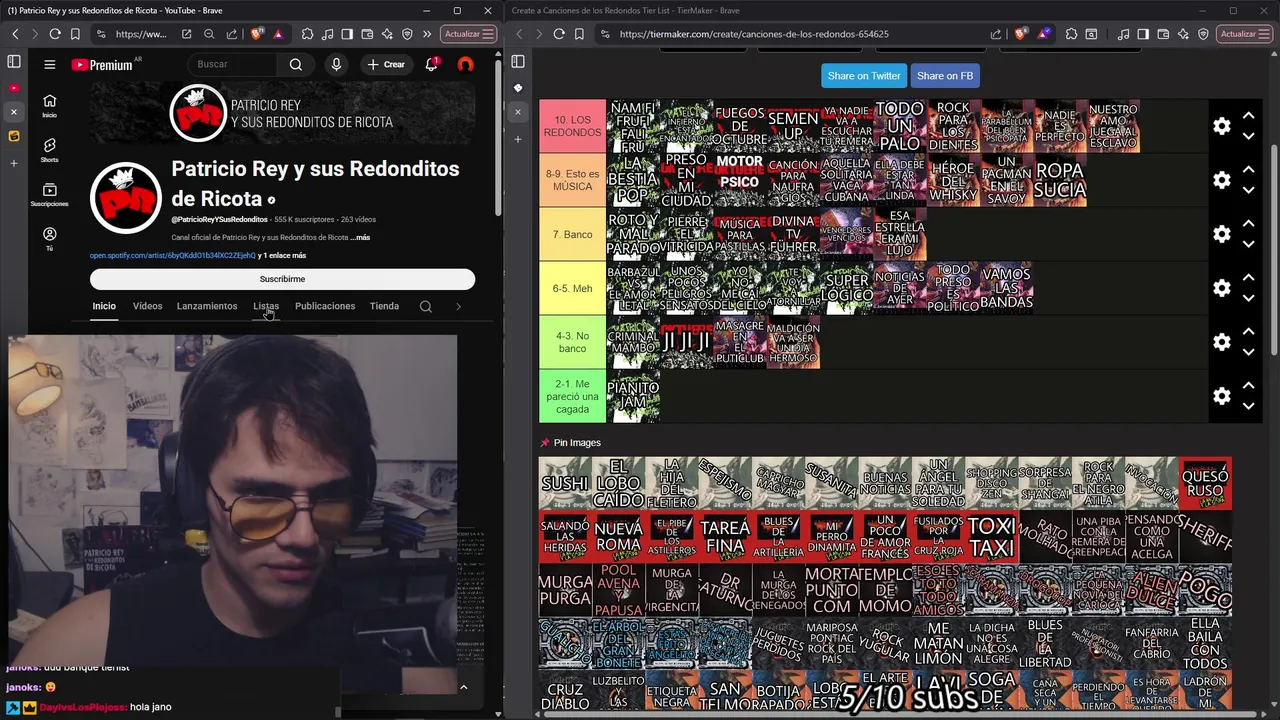Click Crear button on YouTube
This screenshot has width=1280, height=720.
(x=386, y=64)
